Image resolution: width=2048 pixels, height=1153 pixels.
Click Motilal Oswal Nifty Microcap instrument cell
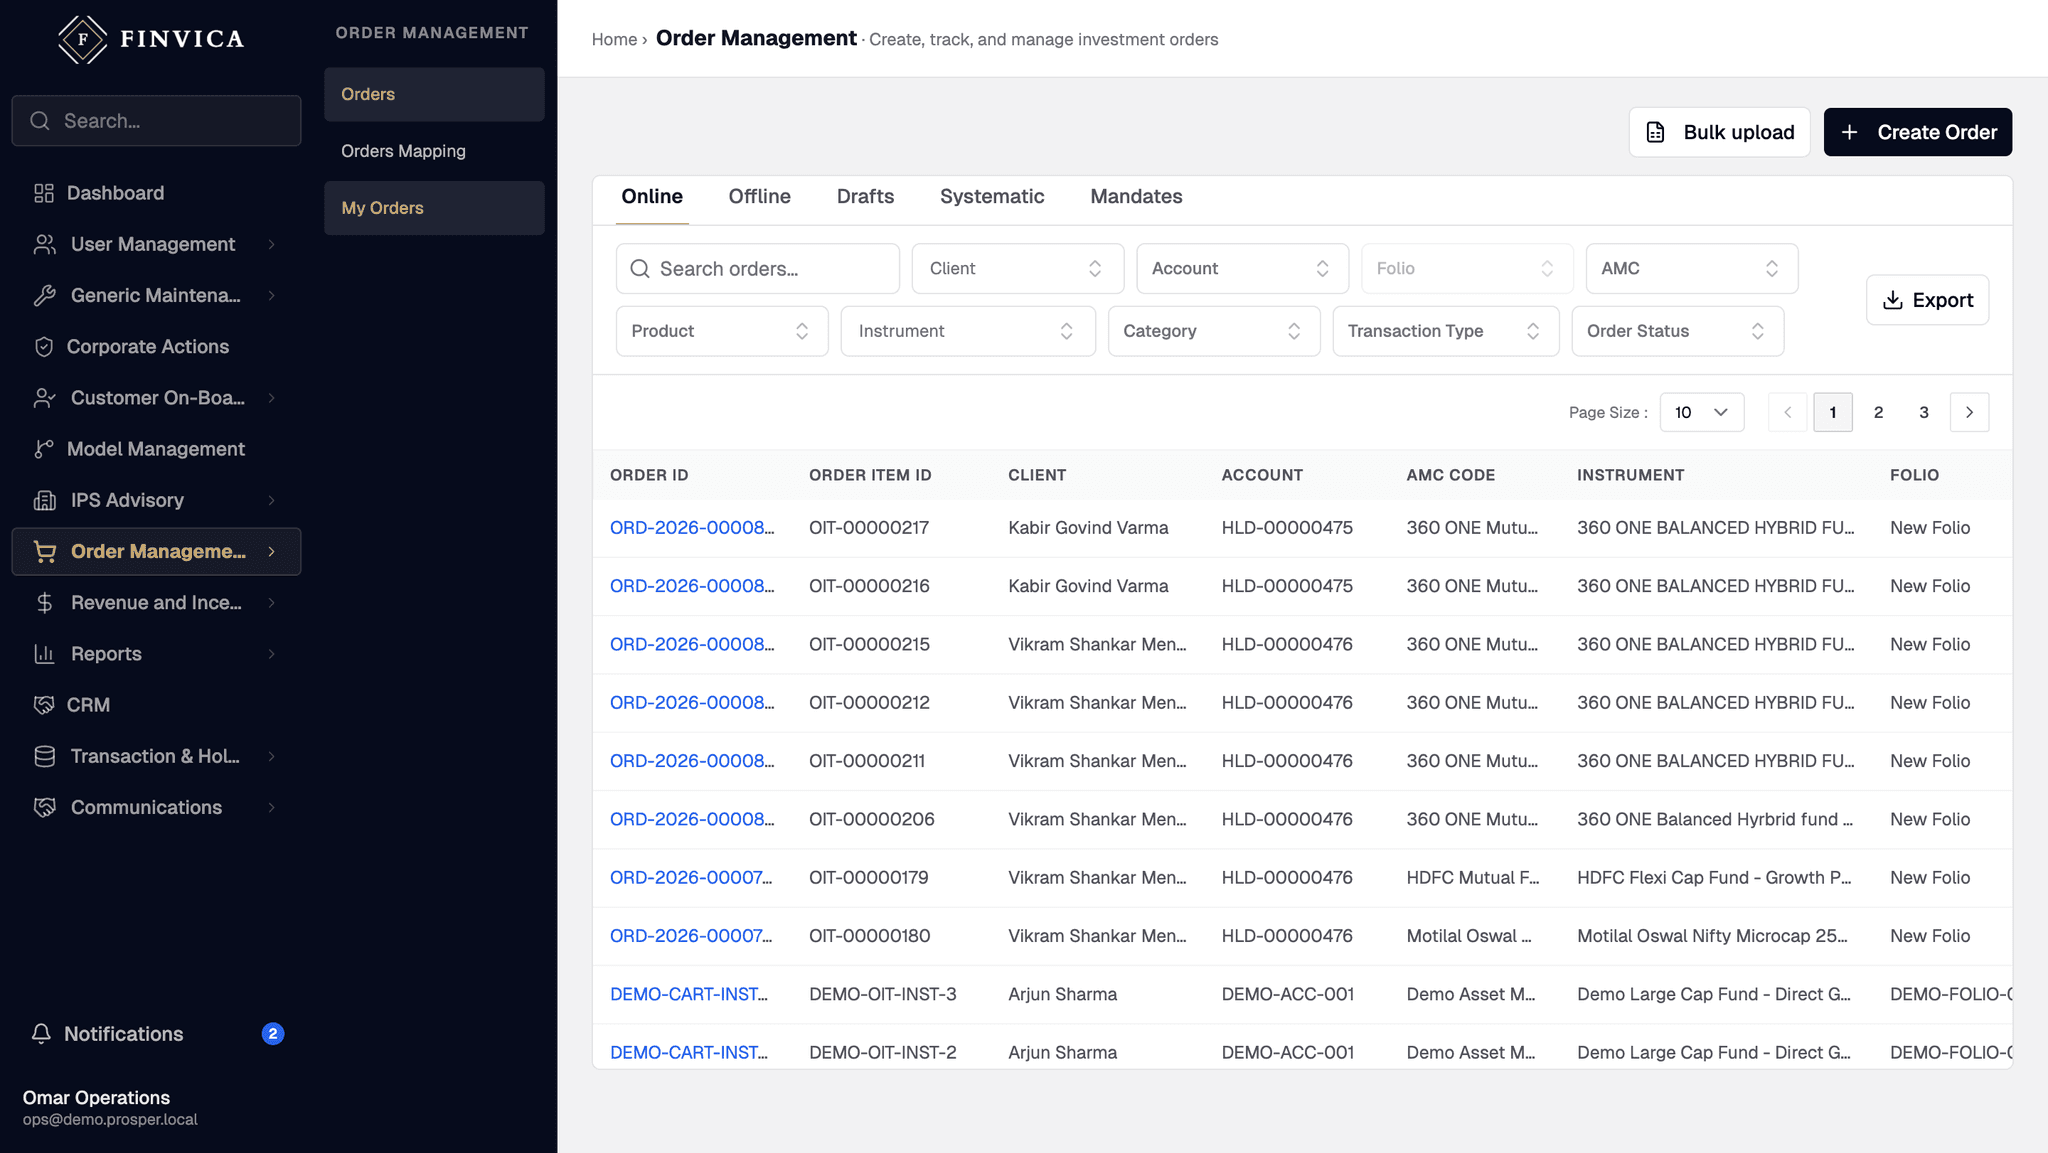pos(1712,936)
